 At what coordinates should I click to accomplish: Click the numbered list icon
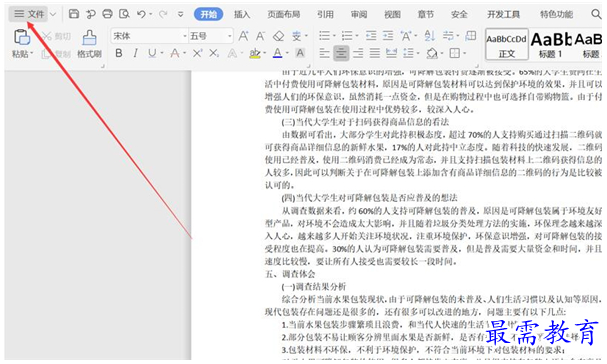[x=347, y=36]
